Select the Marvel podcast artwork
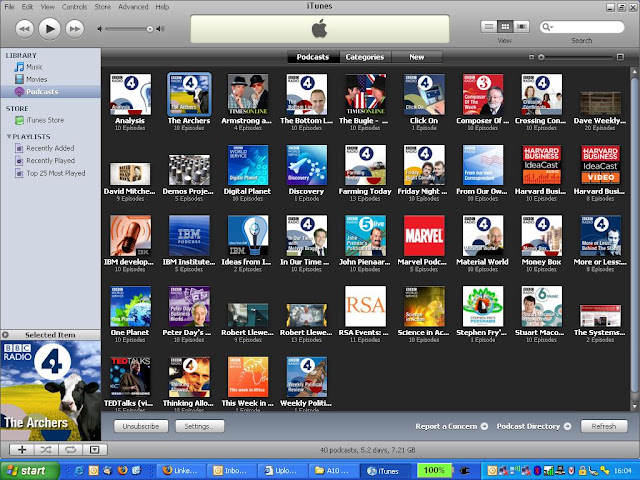The width and height of the screenshot is (640, 480). (424, 236)
